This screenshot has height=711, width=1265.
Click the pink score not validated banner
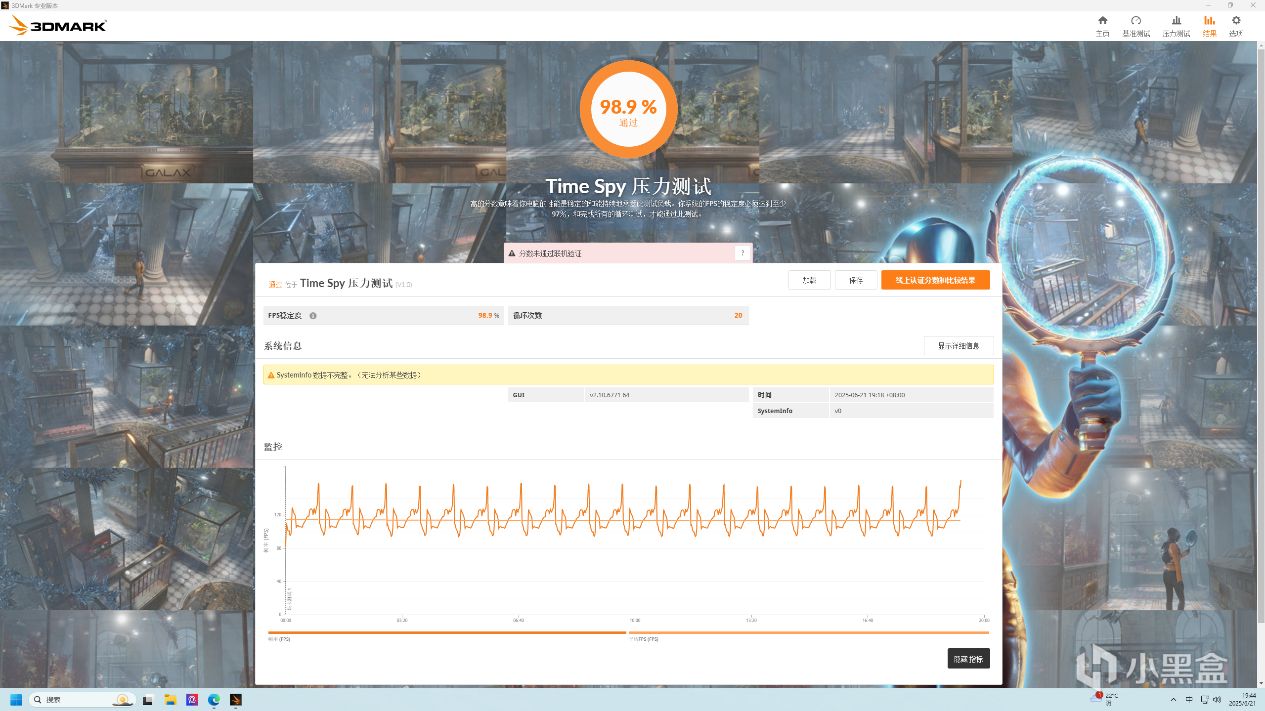point(628,254)
